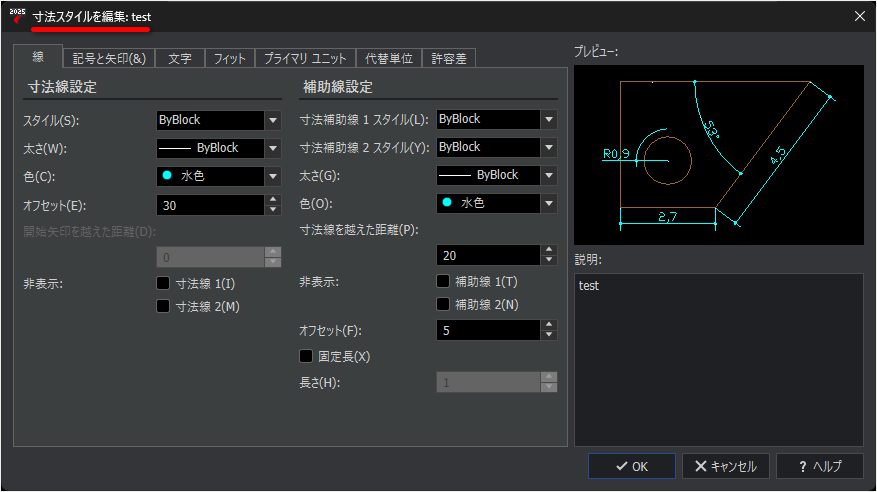
Task: Close the dimension style dialog
Action: pyautogui.click(x=860, y=16)
